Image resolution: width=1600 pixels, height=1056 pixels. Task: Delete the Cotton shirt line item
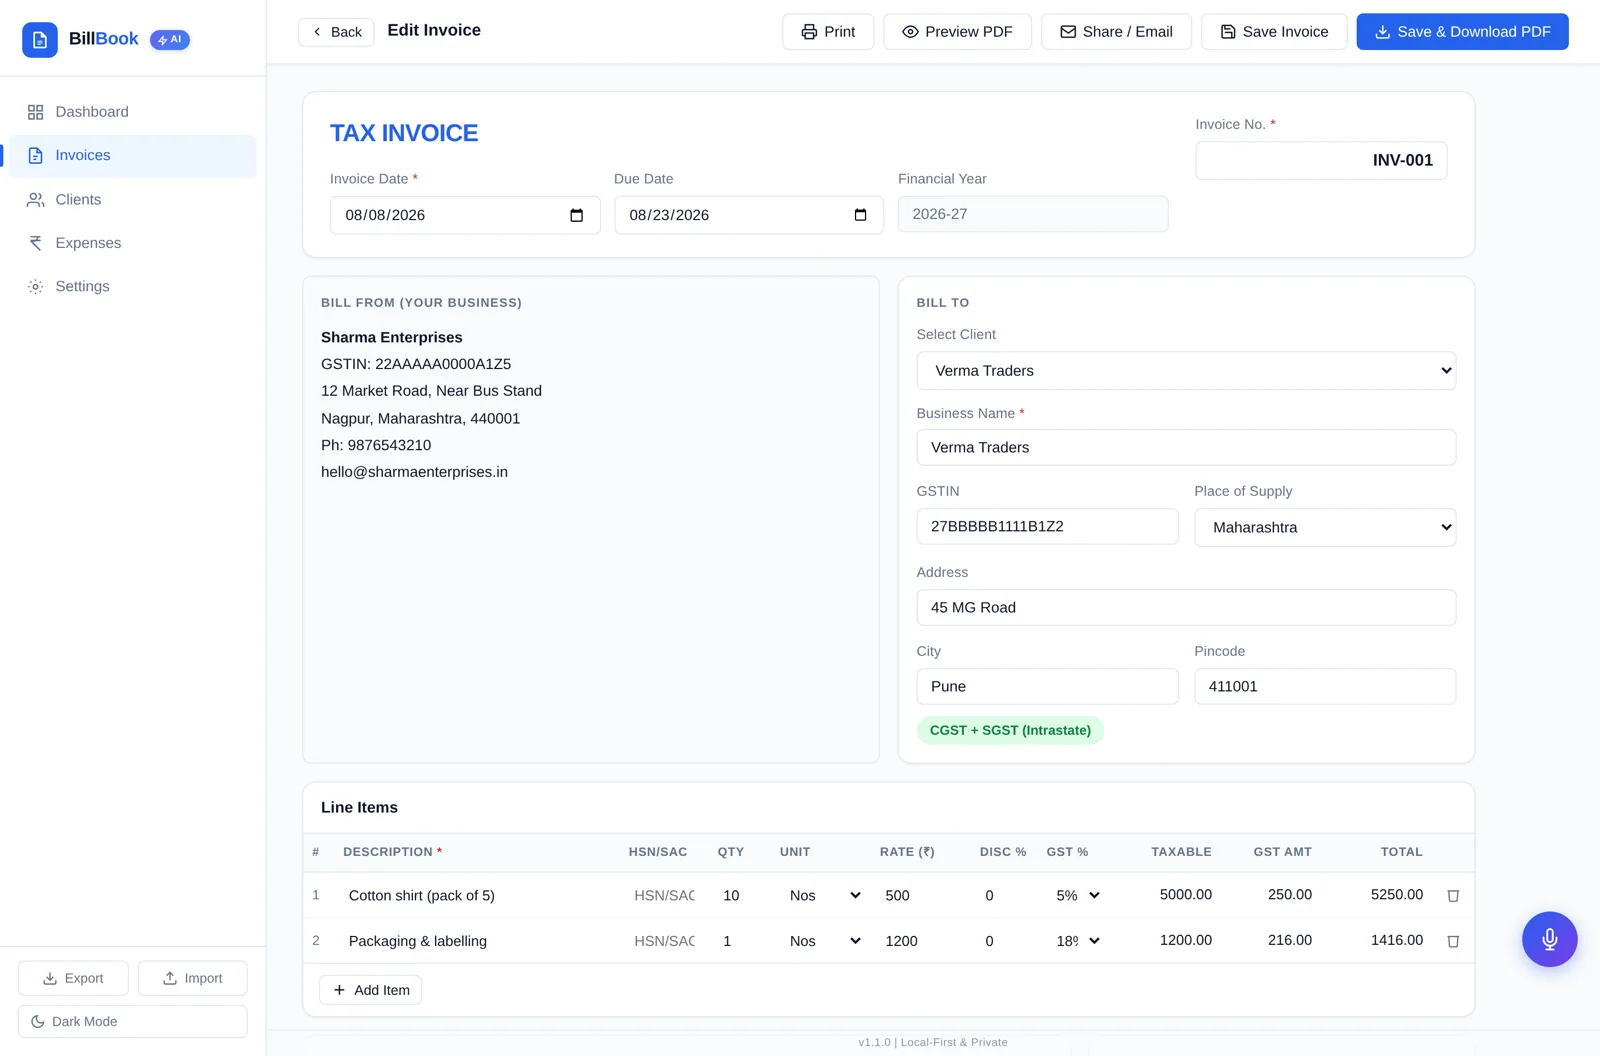(x=1453, y=896)
